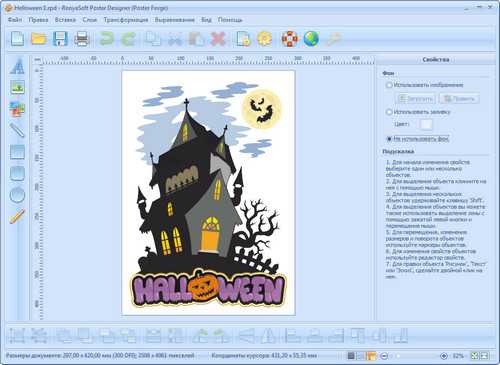500x365 pixels.
Task: Select 'Использовать изображение' radio button
Action: pyautogui.click(x=389, y=85)
